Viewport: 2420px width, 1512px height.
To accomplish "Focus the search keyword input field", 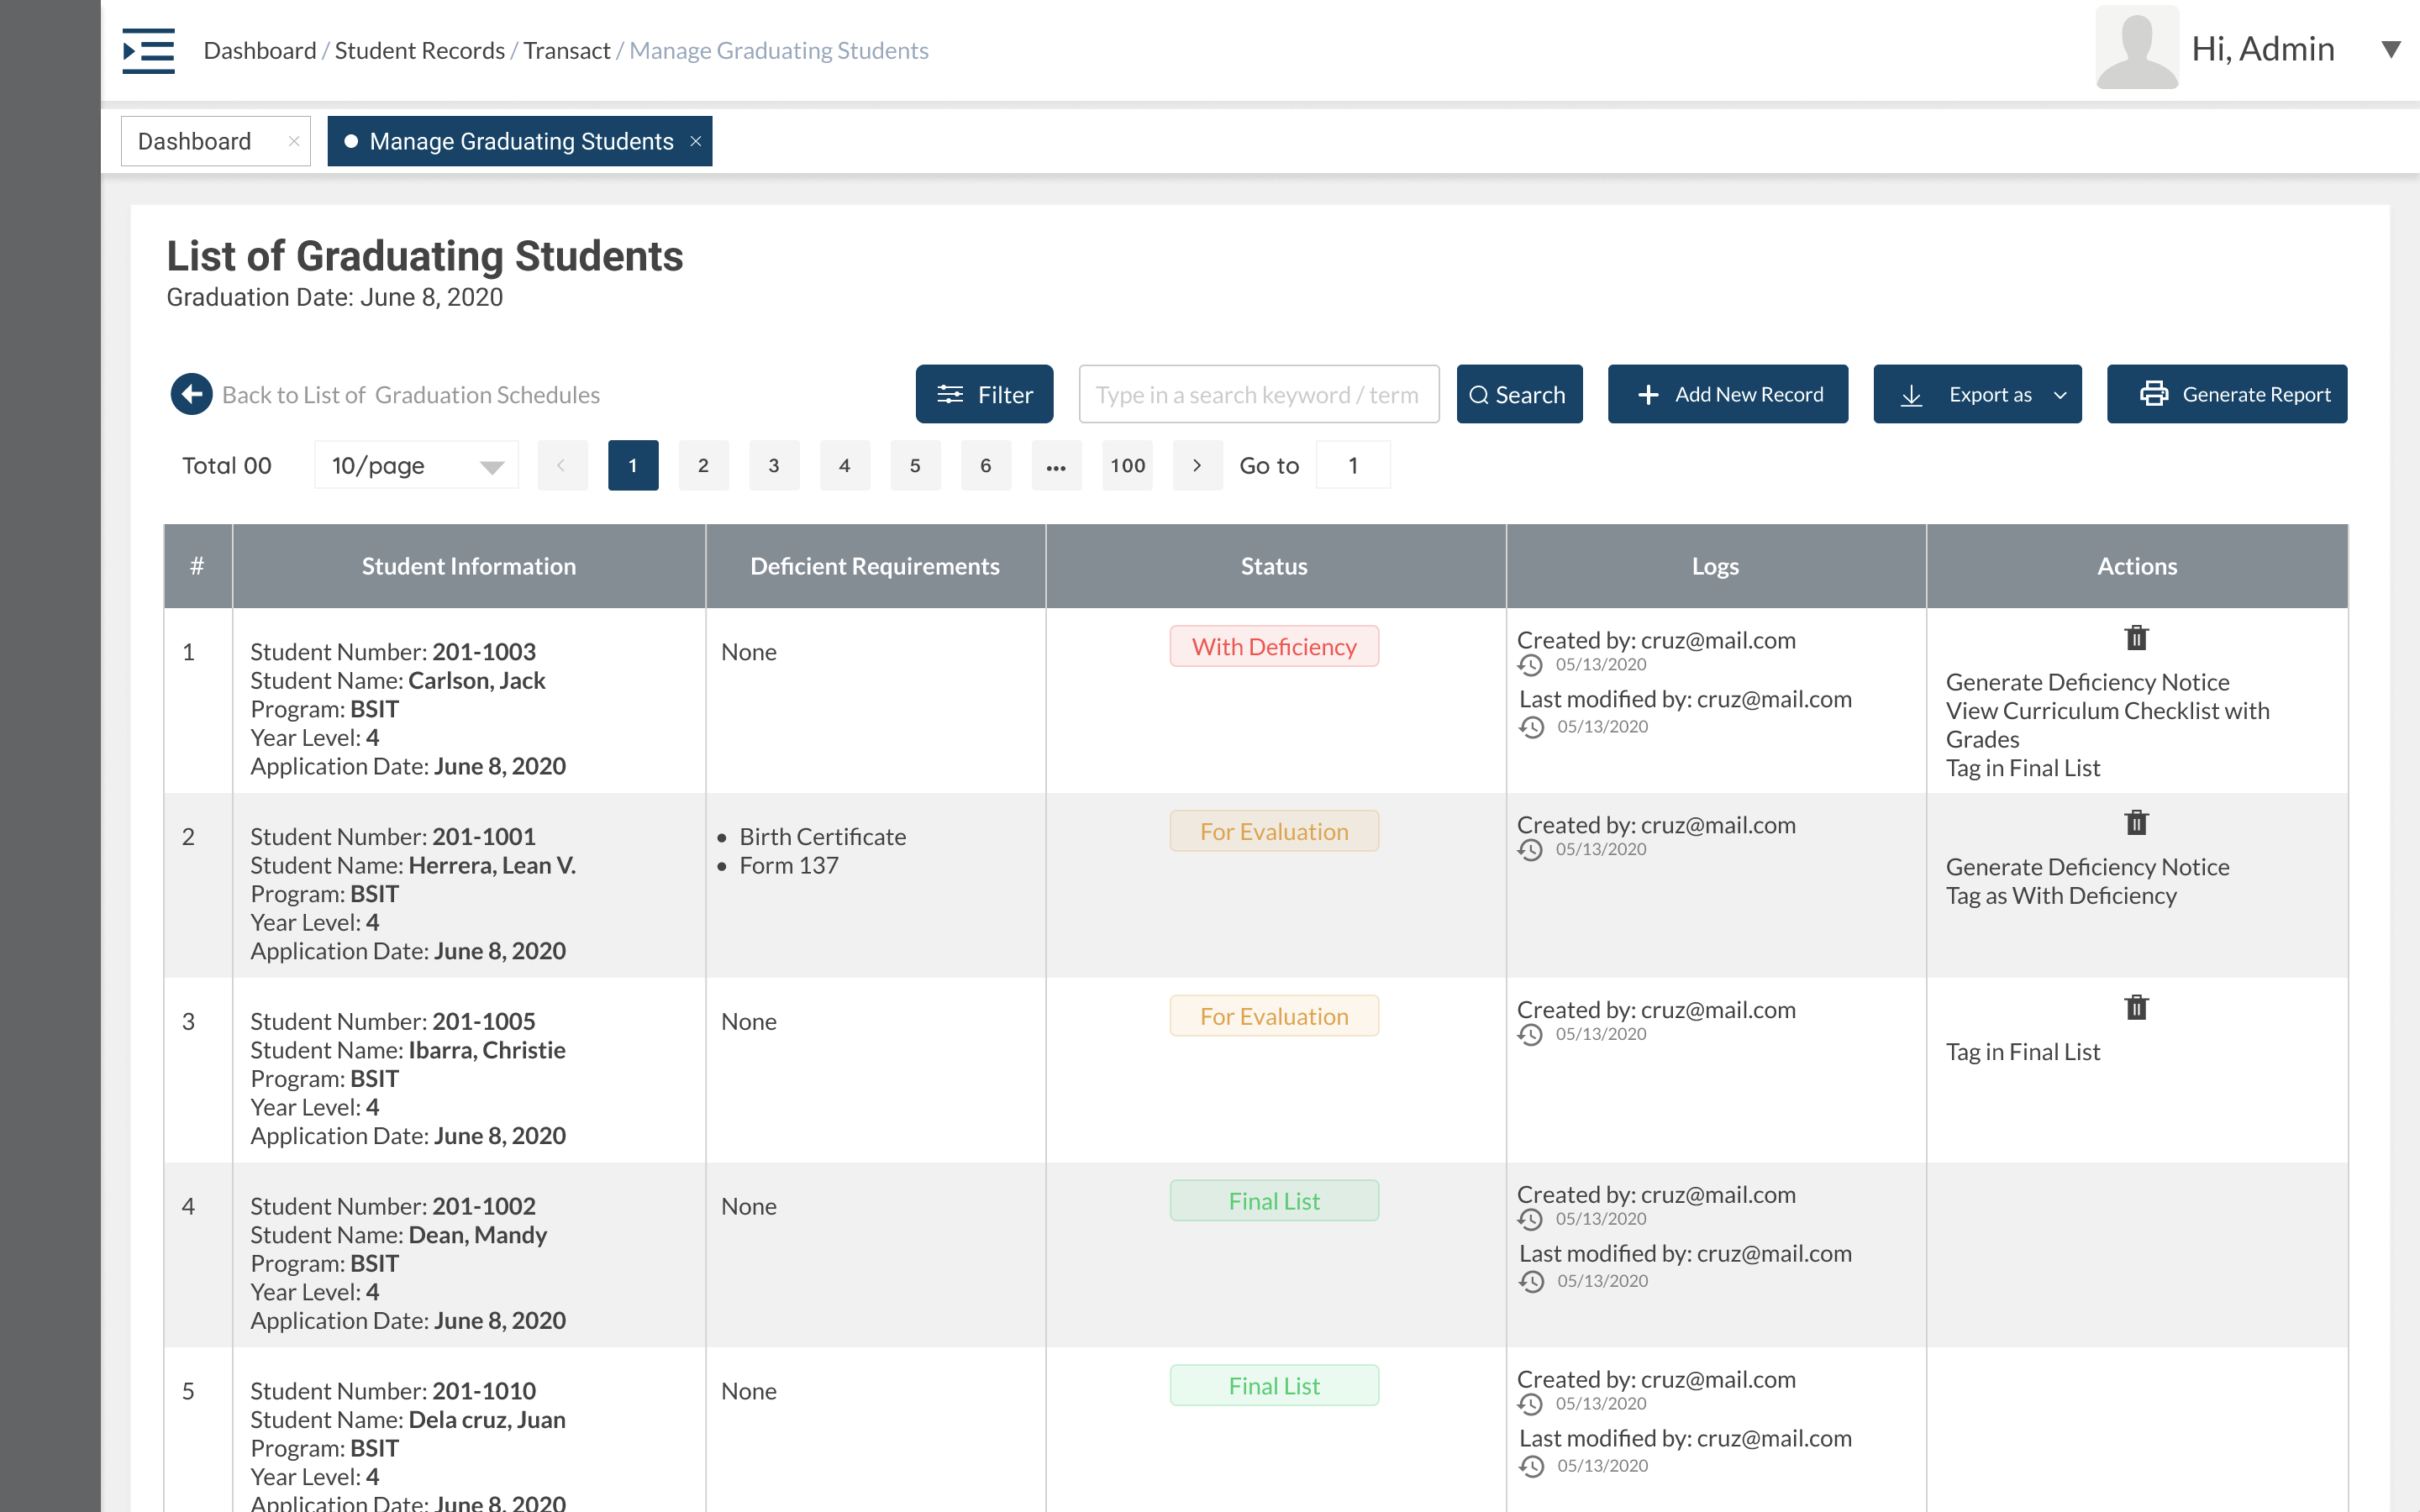I will pos(1258,394).
